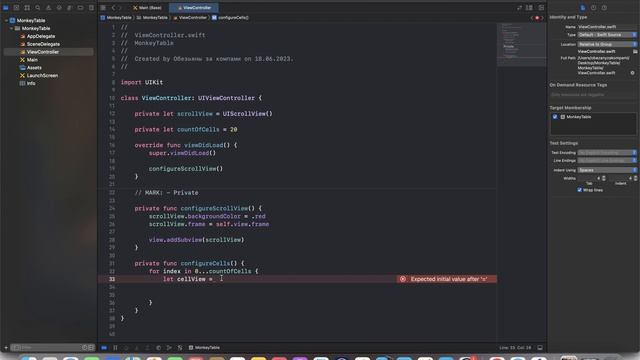Open the Find navigator magnifier icon

[38, 8]
